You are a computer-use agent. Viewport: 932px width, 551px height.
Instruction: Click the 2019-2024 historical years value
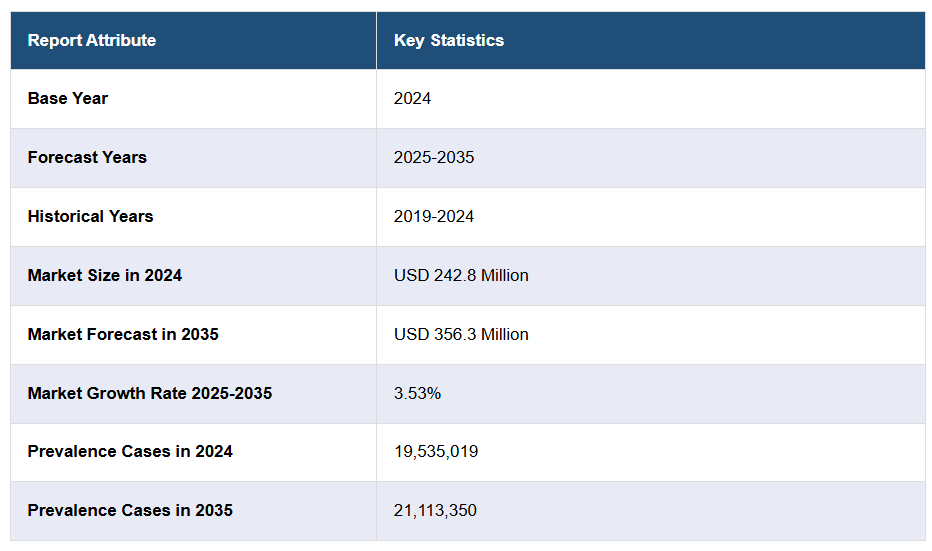[x=434, y=217]
